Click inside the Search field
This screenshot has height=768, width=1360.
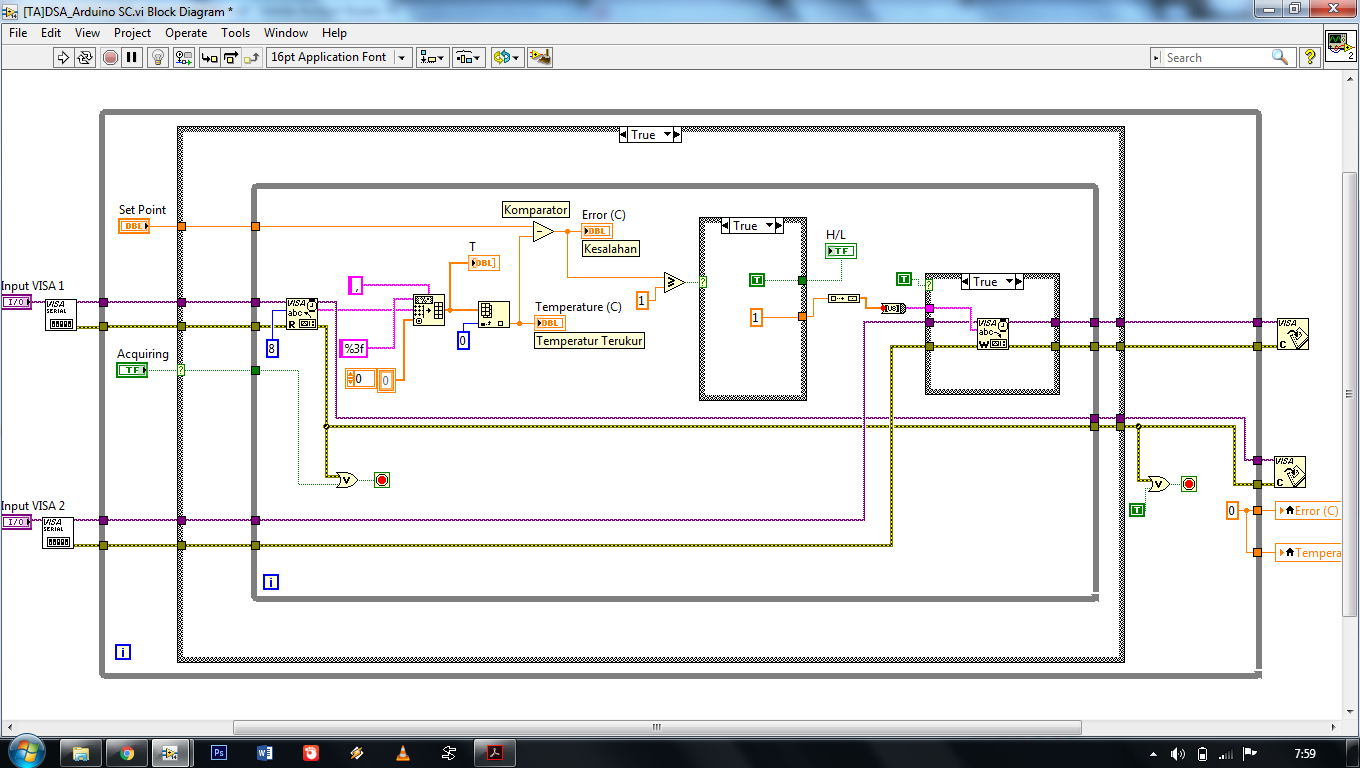[x=1215, y=58]
